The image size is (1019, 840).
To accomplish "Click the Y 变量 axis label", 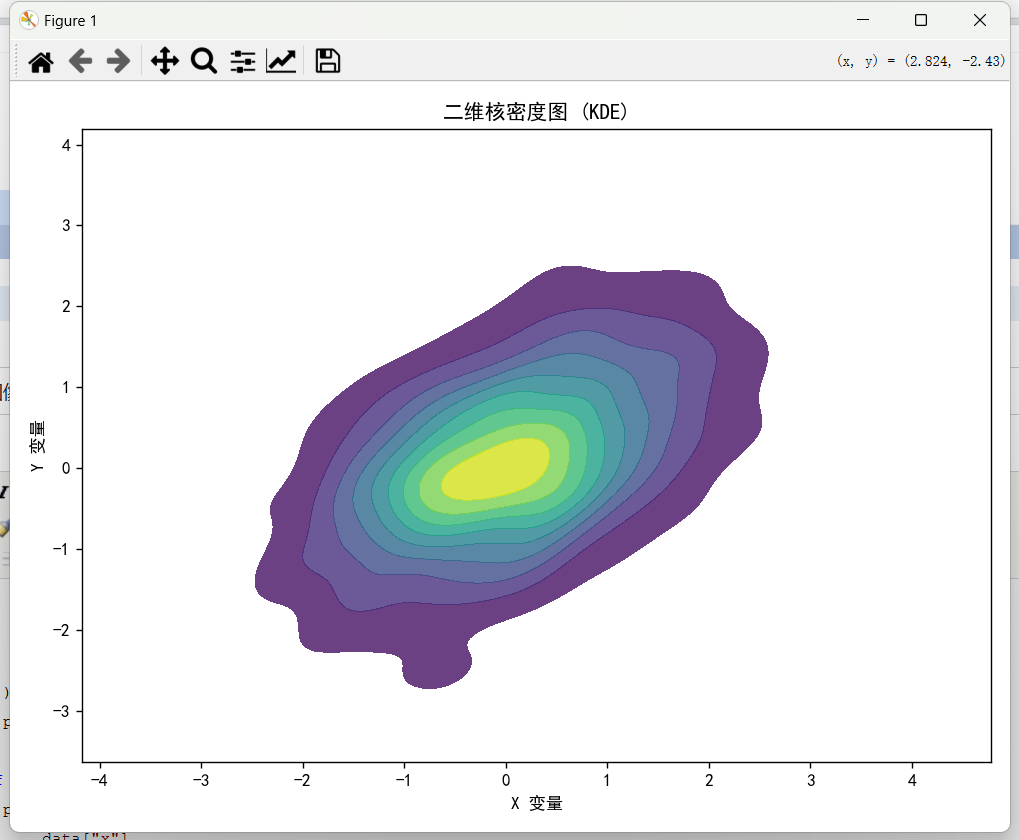I will click(38, 446).
